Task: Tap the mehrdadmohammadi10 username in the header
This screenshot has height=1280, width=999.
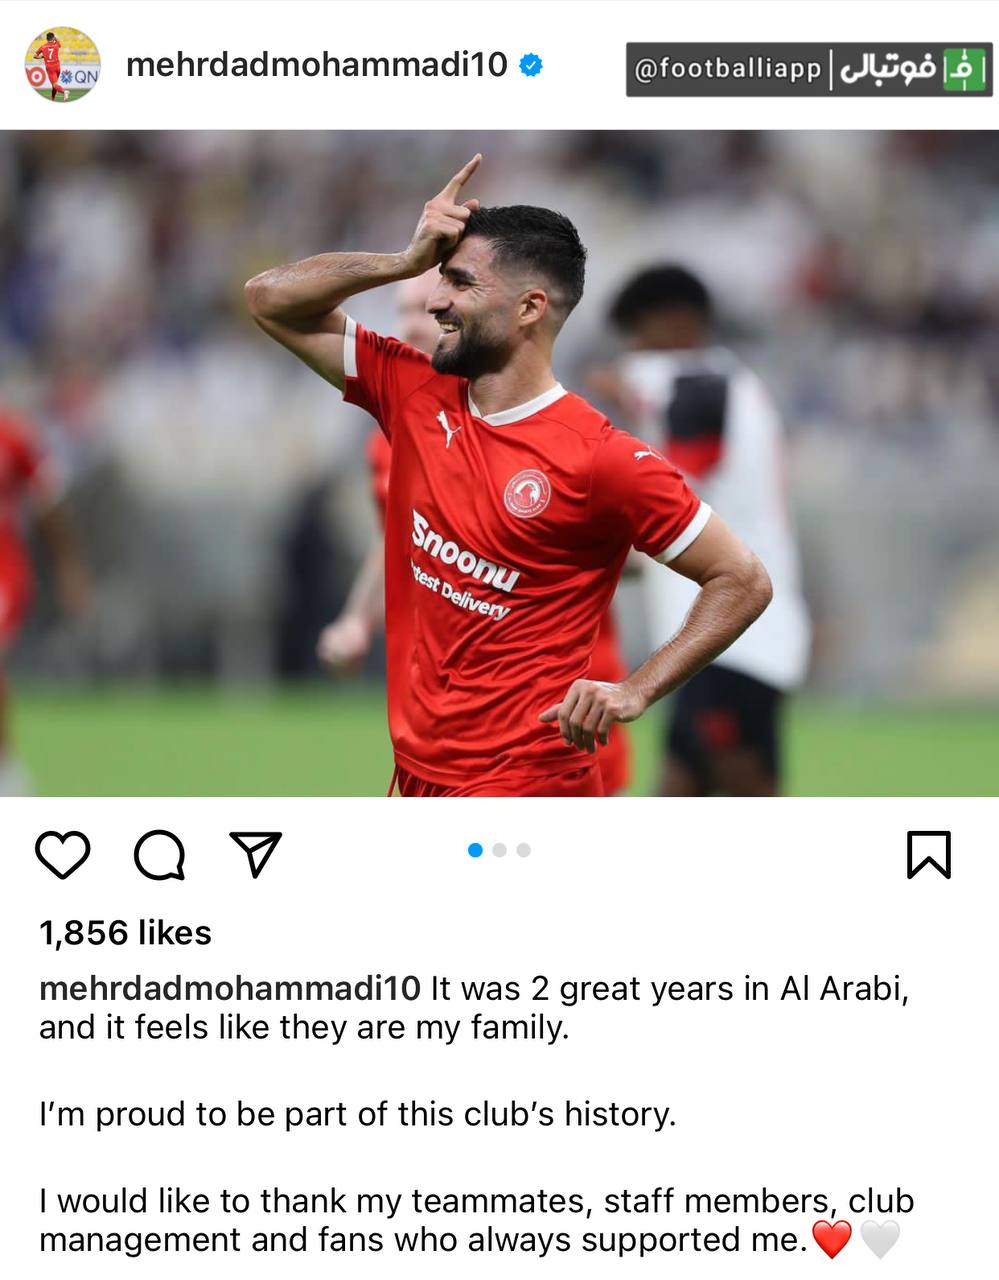Action: click(317, 66)
